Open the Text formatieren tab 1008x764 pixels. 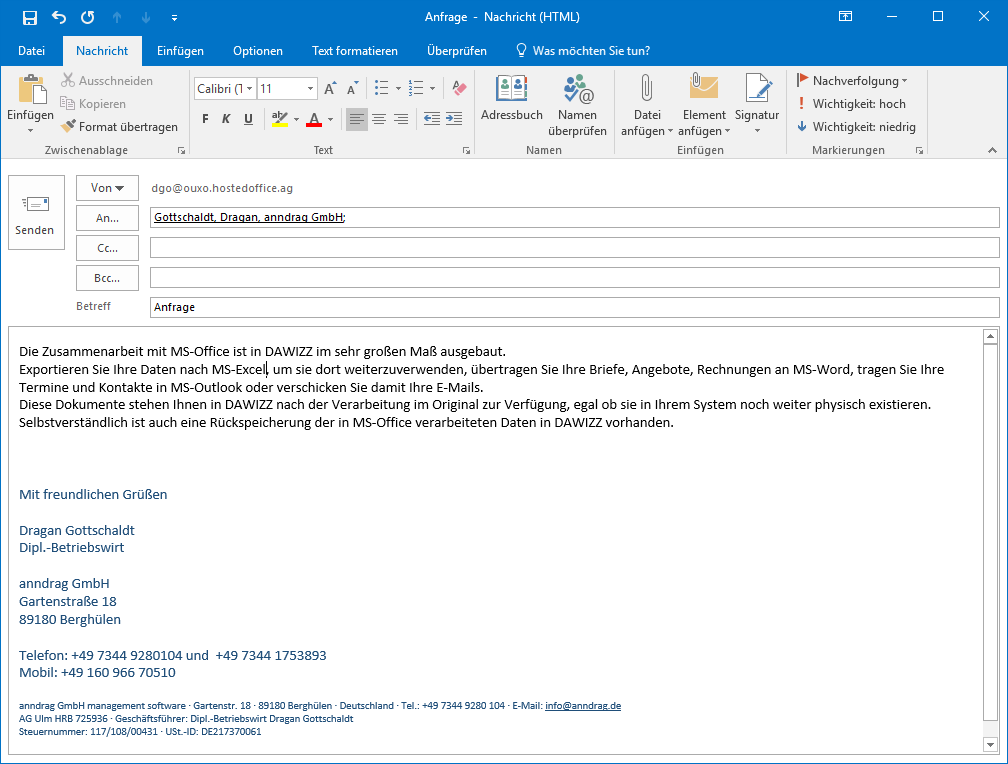pos(355,51)
